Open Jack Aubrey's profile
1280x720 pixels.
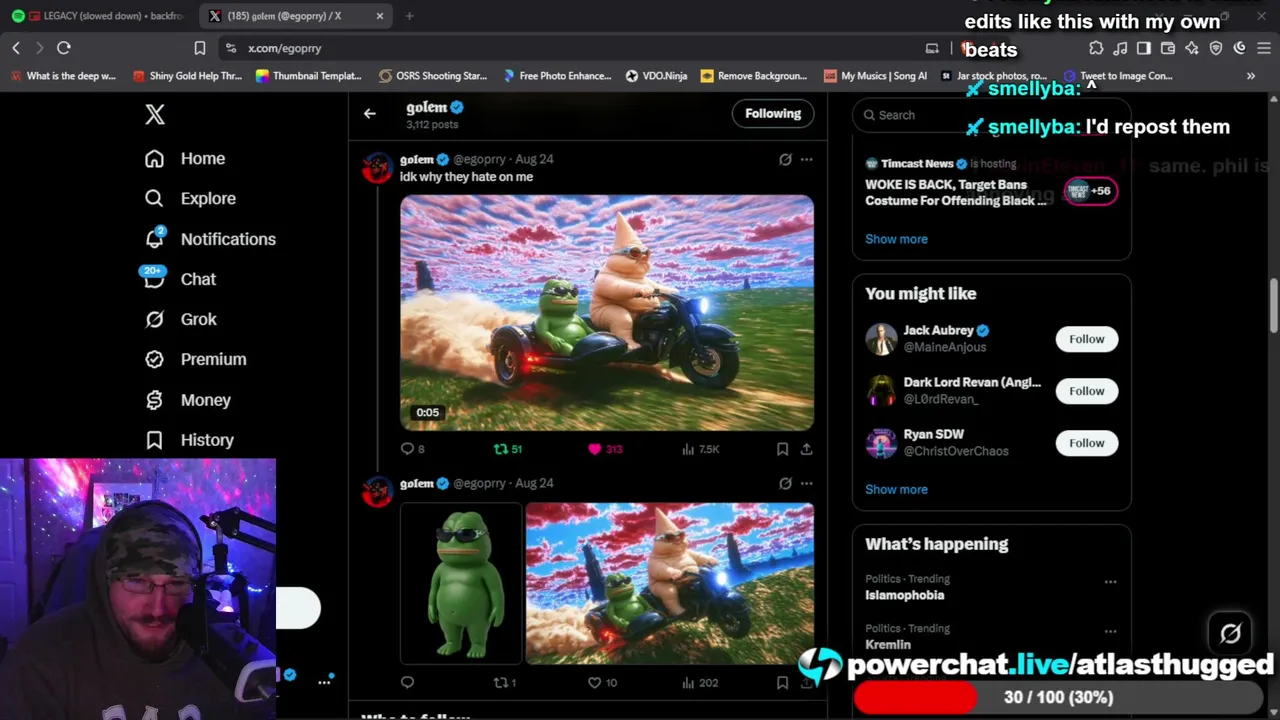(x=938, y=330)
